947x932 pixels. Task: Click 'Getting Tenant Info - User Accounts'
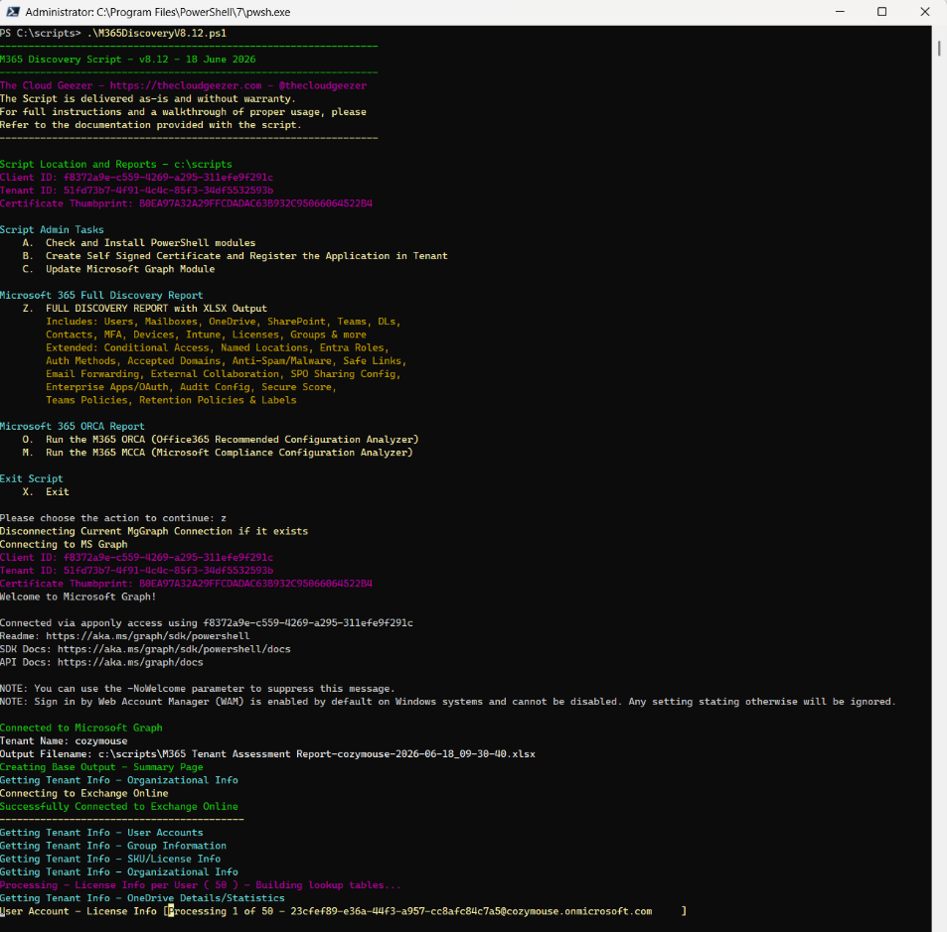point(101,833)
